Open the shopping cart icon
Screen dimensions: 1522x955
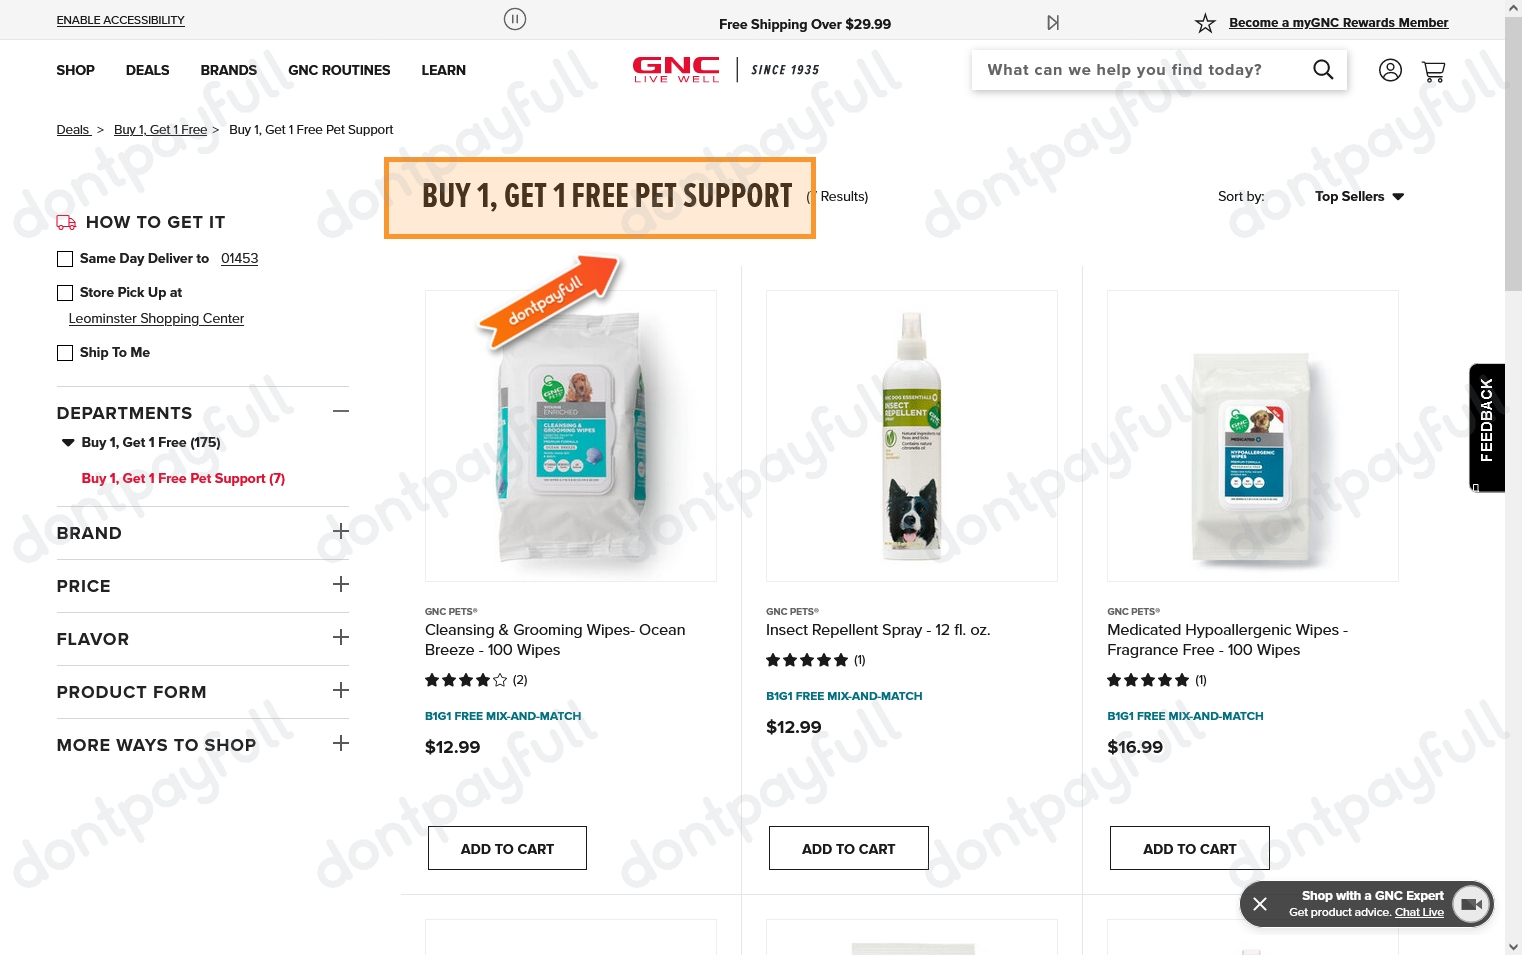tap(1433, 71)
